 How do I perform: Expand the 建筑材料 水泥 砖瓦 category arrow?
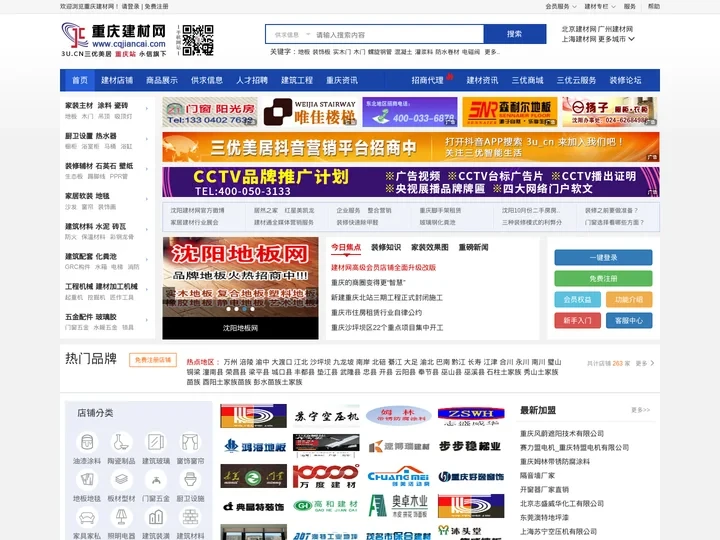point(147,230)
